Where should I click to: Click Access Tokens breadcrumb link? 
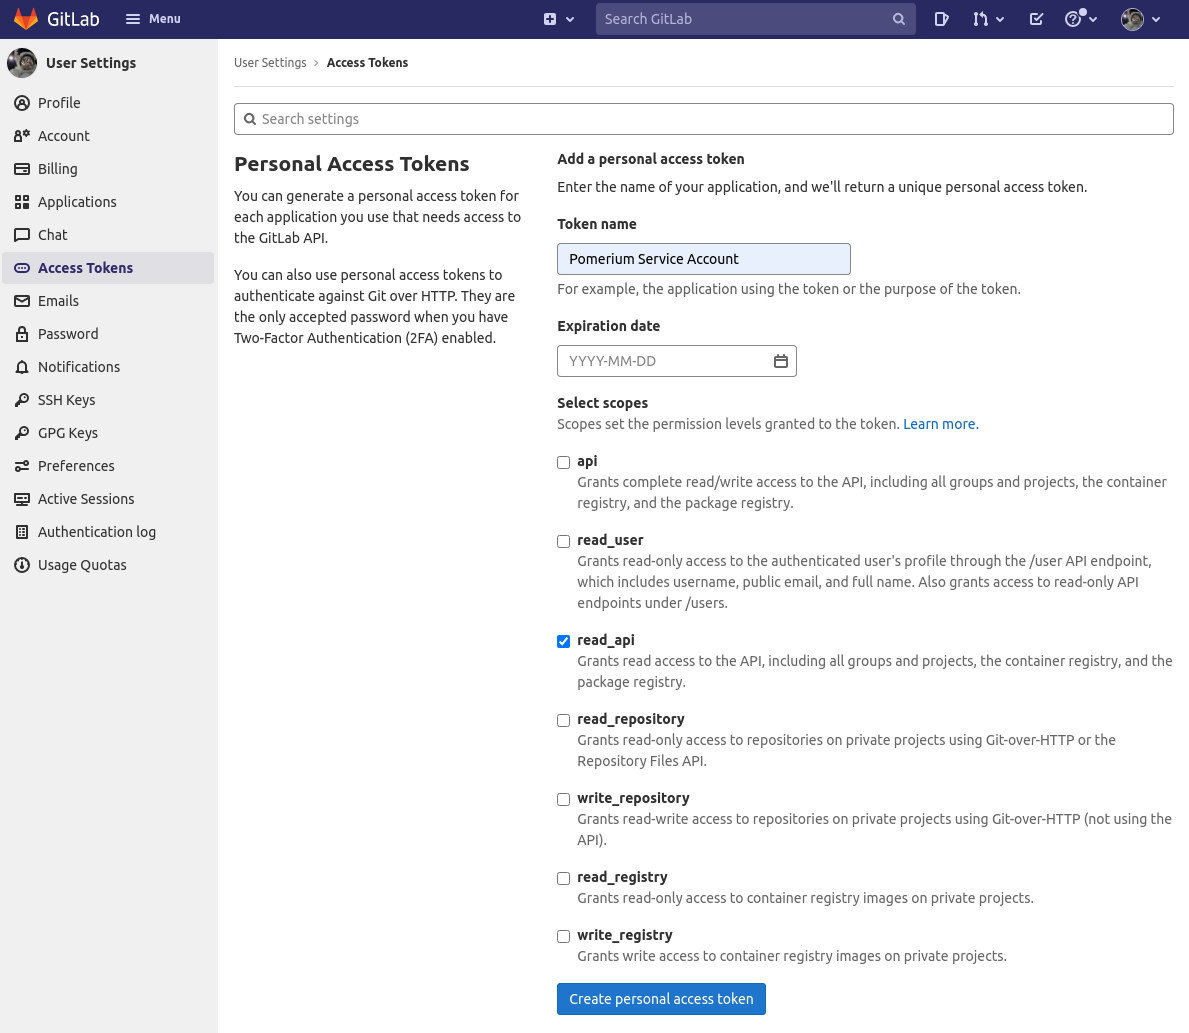pos(367,63)
